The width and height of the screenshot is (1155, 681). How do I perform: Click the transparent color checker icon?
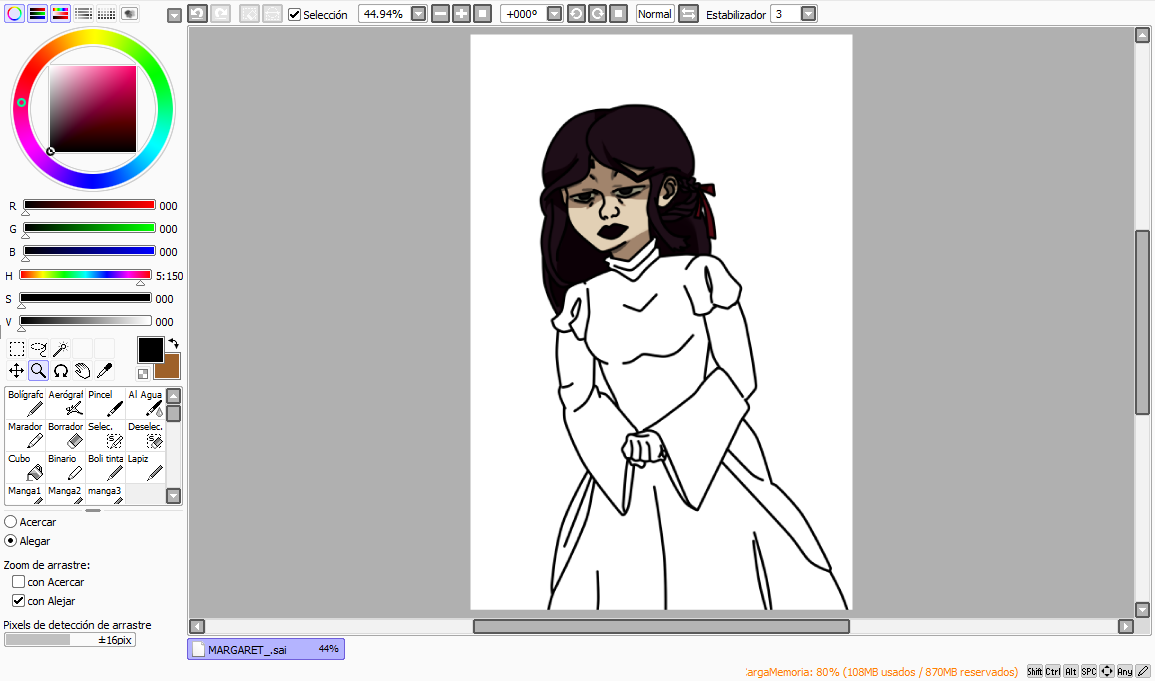[143, 374]
